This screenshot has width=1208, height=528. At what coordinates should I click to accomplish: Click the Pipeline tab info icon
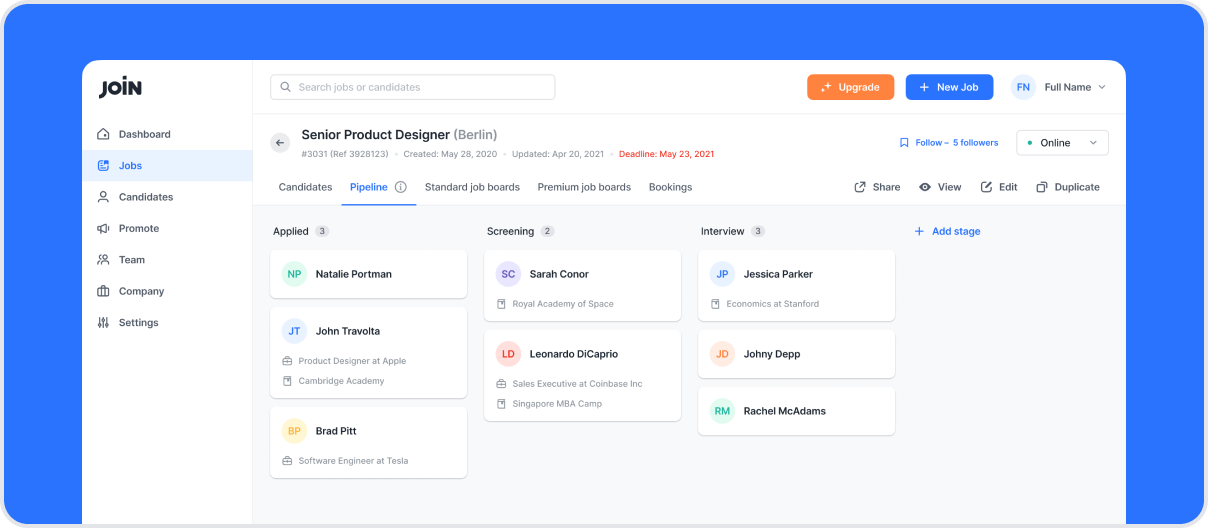coord(401,187)
